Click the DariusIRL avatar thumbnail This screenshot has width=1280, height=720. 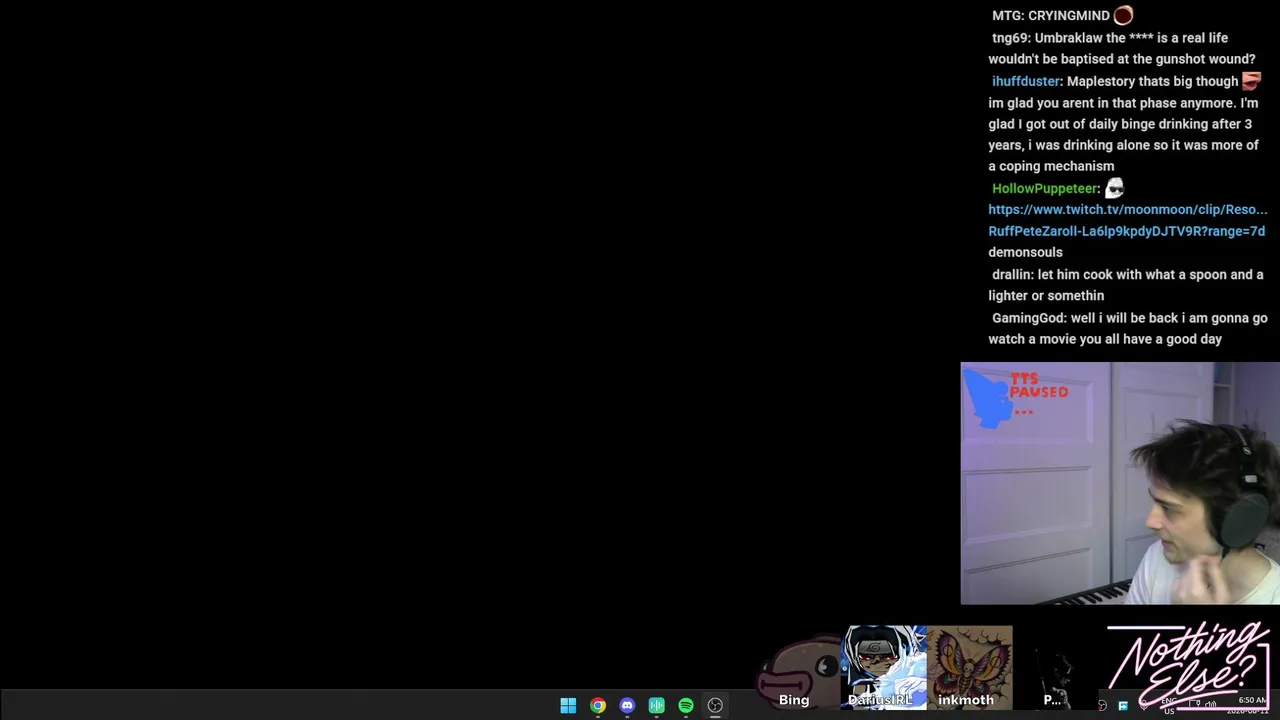coord(885,667)
